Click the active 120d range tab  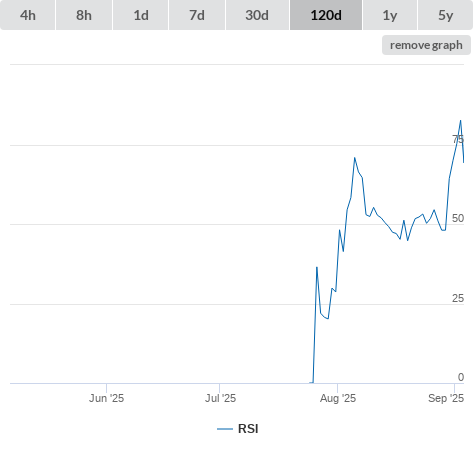tap(326, 15)
